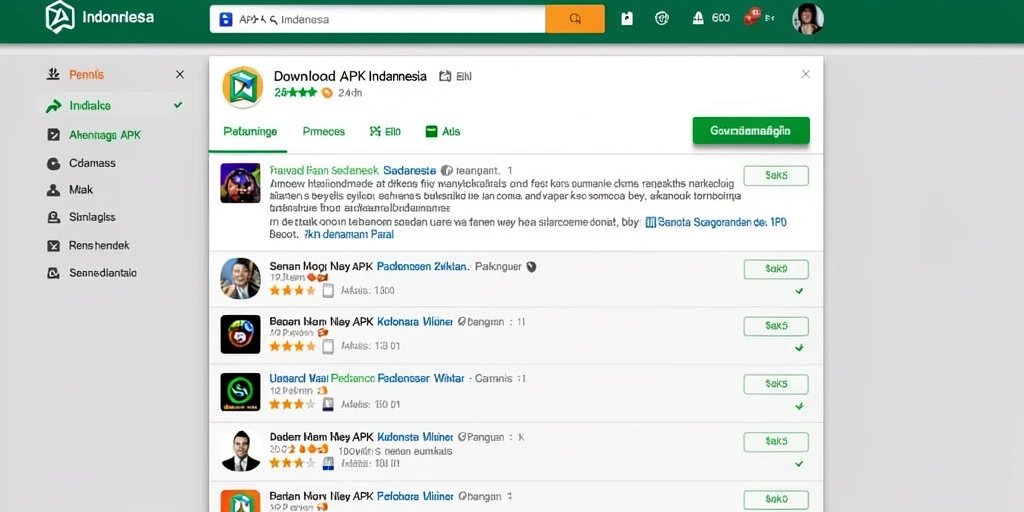This screenshot has height=512, width=1024.
Task: Select Indialce in the sidebar
Action: [x=89, y=105]
